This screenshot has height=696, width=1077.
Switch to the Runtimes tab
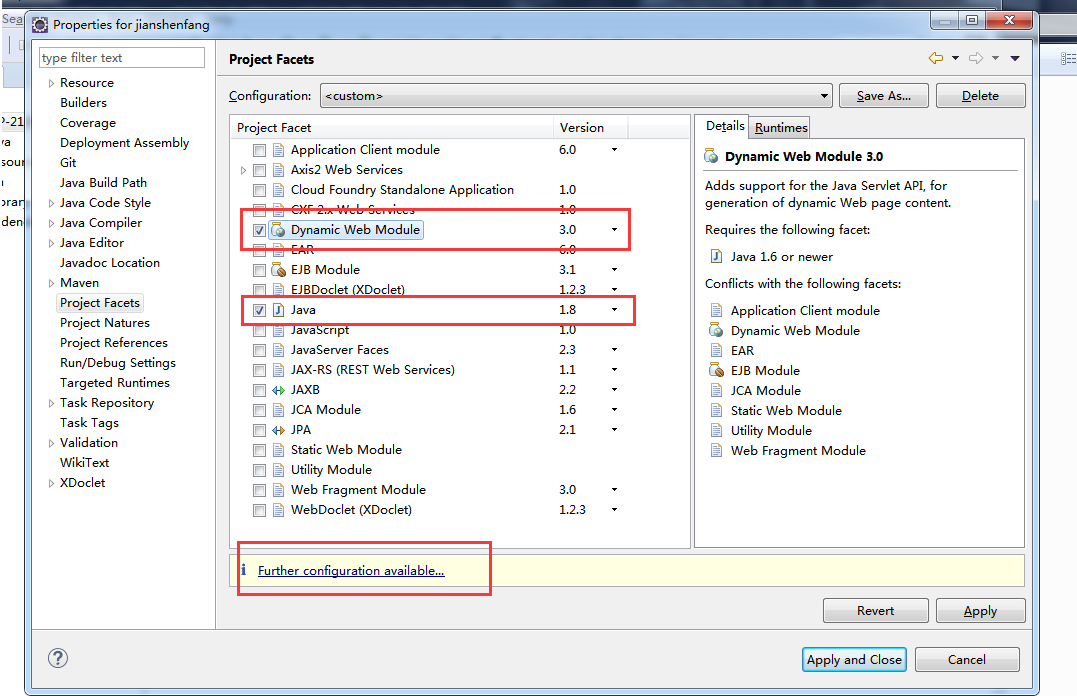pos(780,127)
